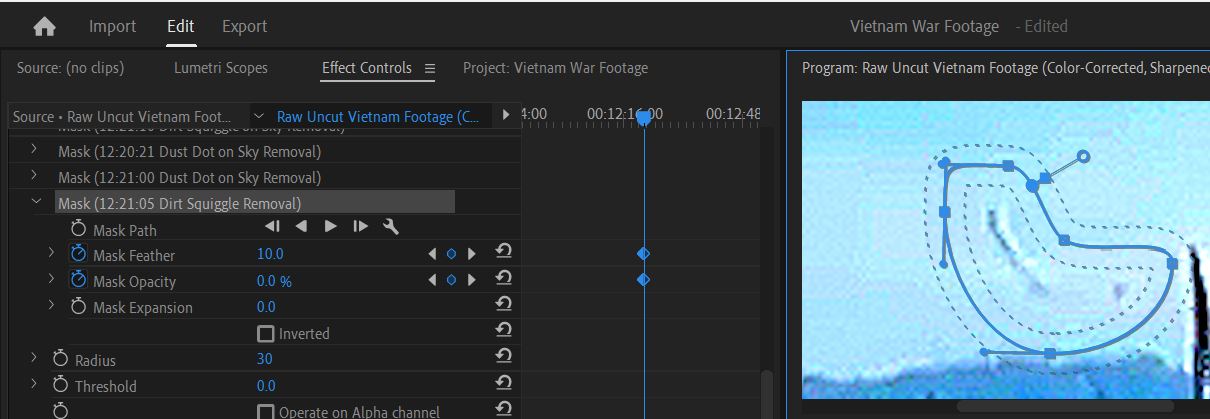Reset the Radius parameter
Viewport: 1210px width, 419px height.
point(504,356)
